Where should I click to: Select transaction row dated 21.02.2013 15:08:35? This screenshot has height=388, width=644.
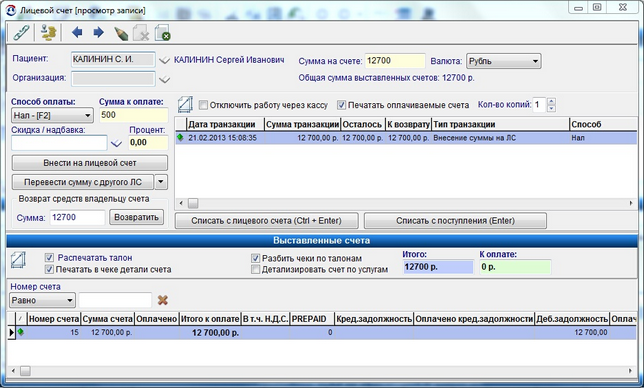click(x=406, y=138)
